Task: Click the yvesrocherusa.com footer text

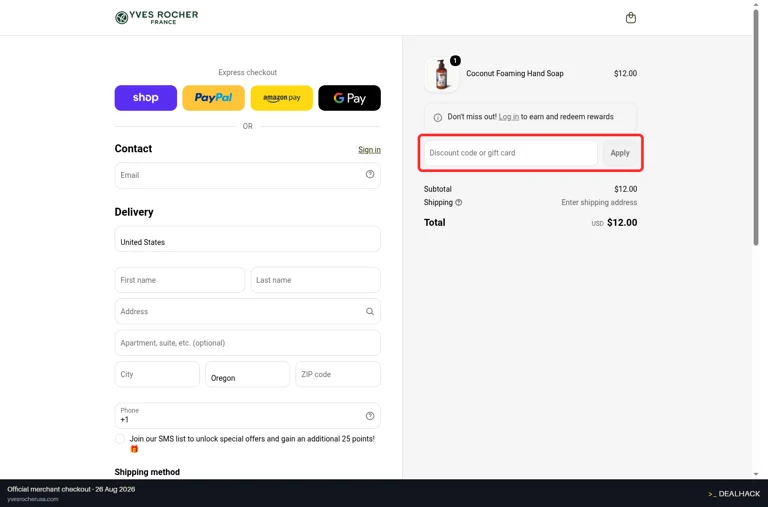Action: (33, 499)
